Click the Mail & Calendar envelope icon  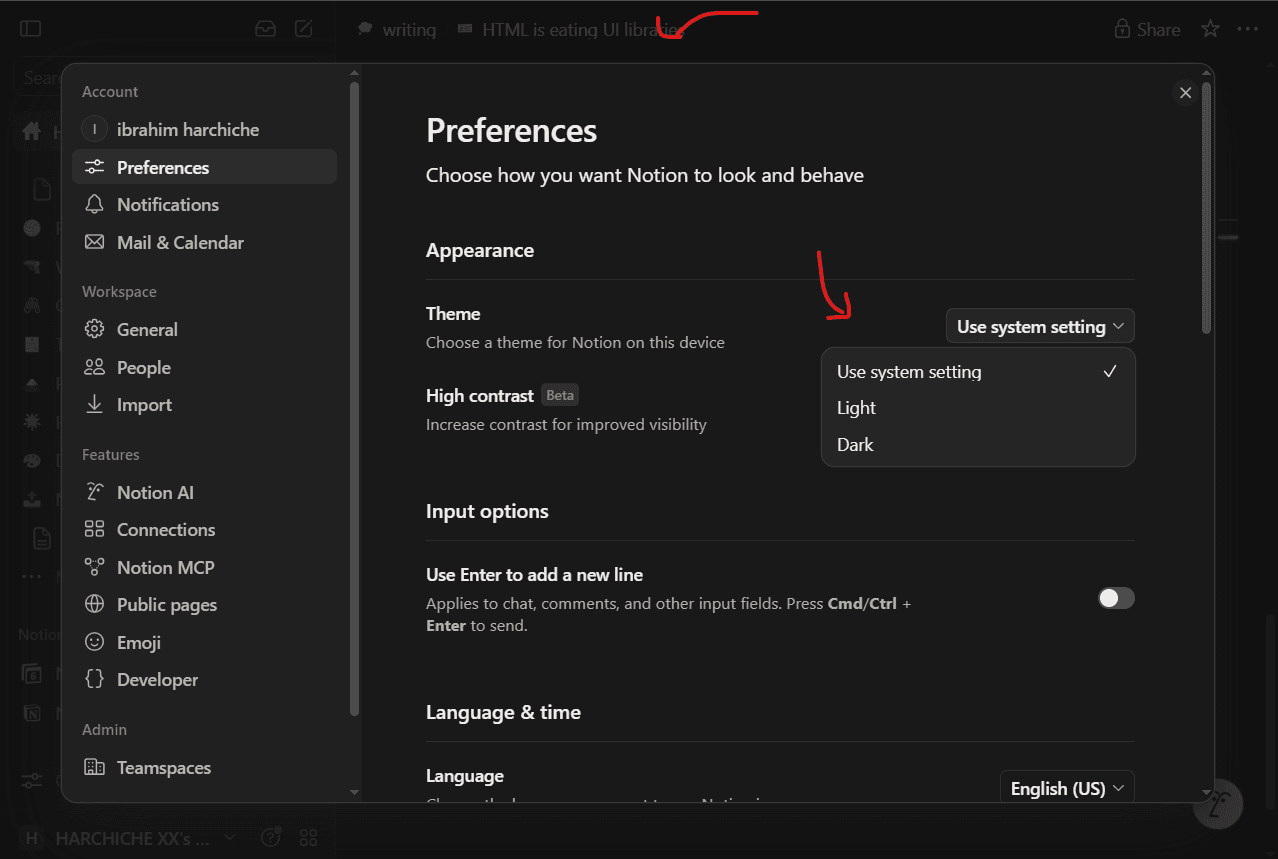click(94, 242)
